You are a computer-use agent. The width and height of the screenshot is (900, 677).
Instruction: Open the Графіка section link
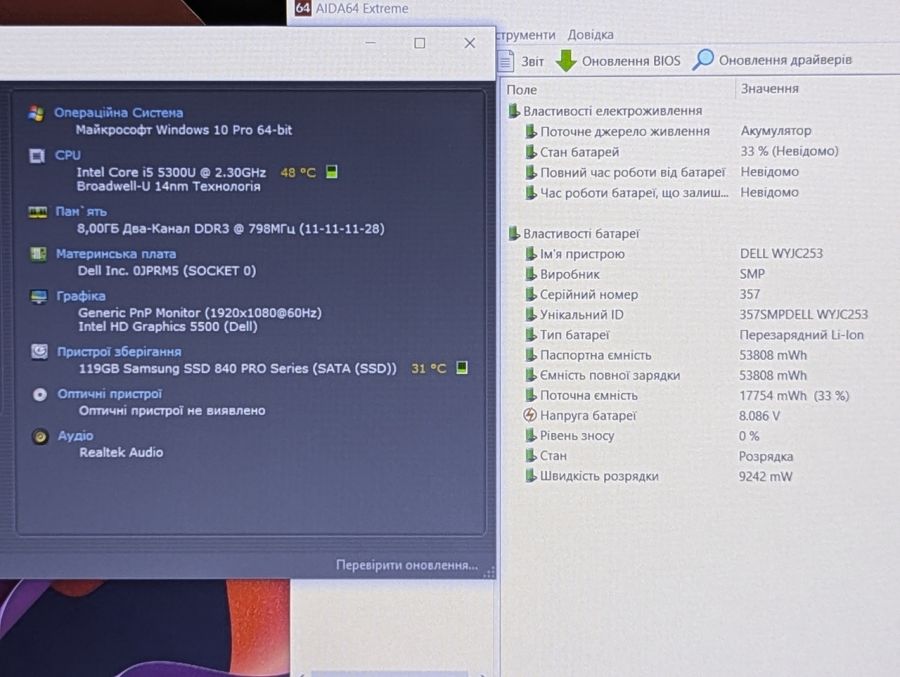81,296
